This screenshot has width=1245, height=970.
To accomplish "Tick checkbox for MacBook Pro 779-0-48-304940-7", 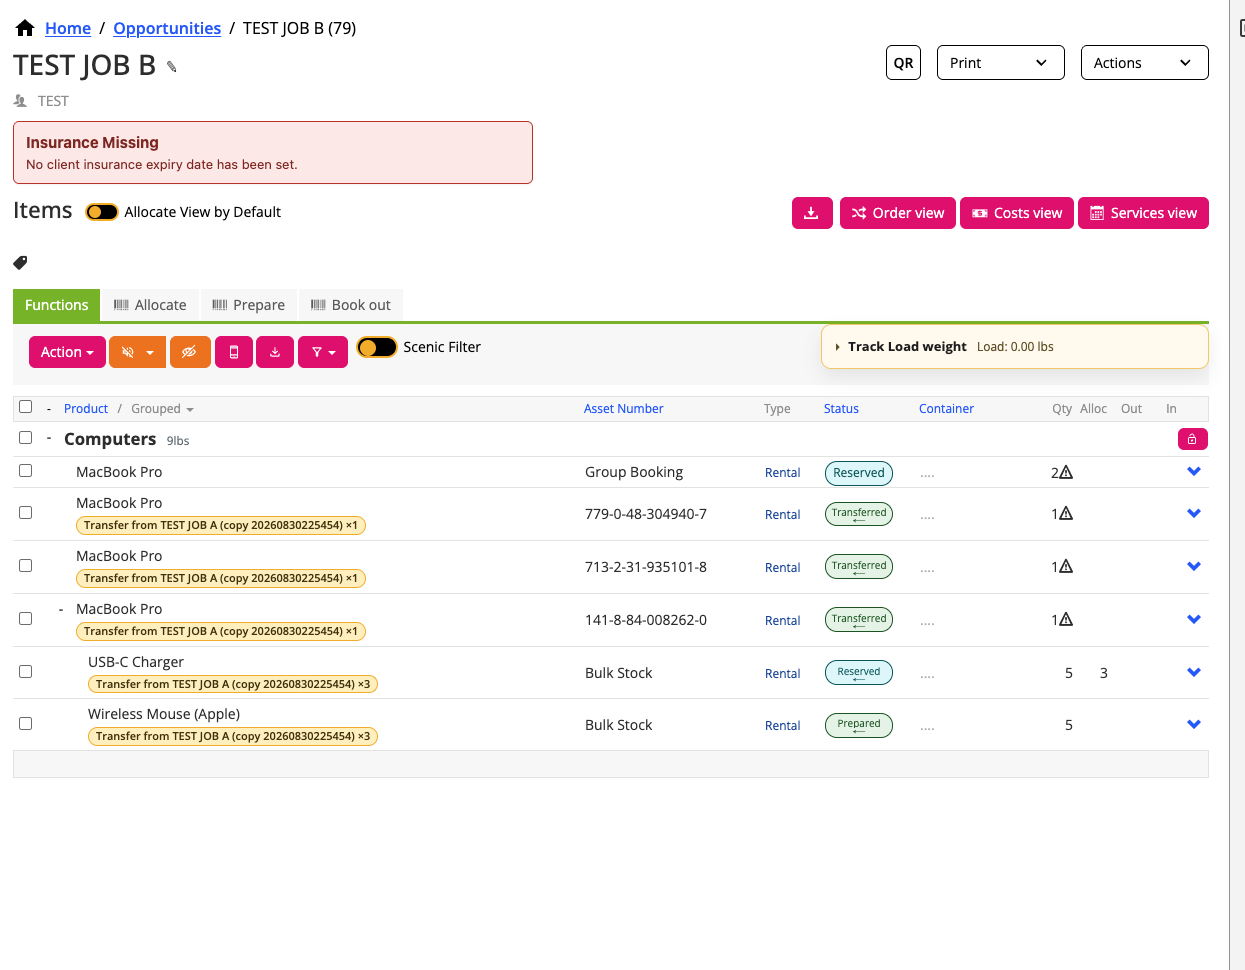I will (x=26, y=513).
